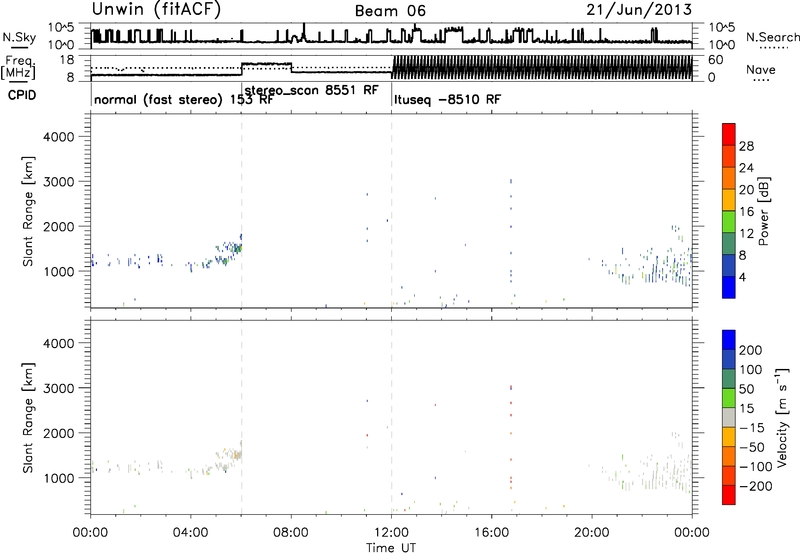The width and height of the screenshot is (800, 554).
Task: Select the "Time UT" axis label
Action: click(391, 548)
